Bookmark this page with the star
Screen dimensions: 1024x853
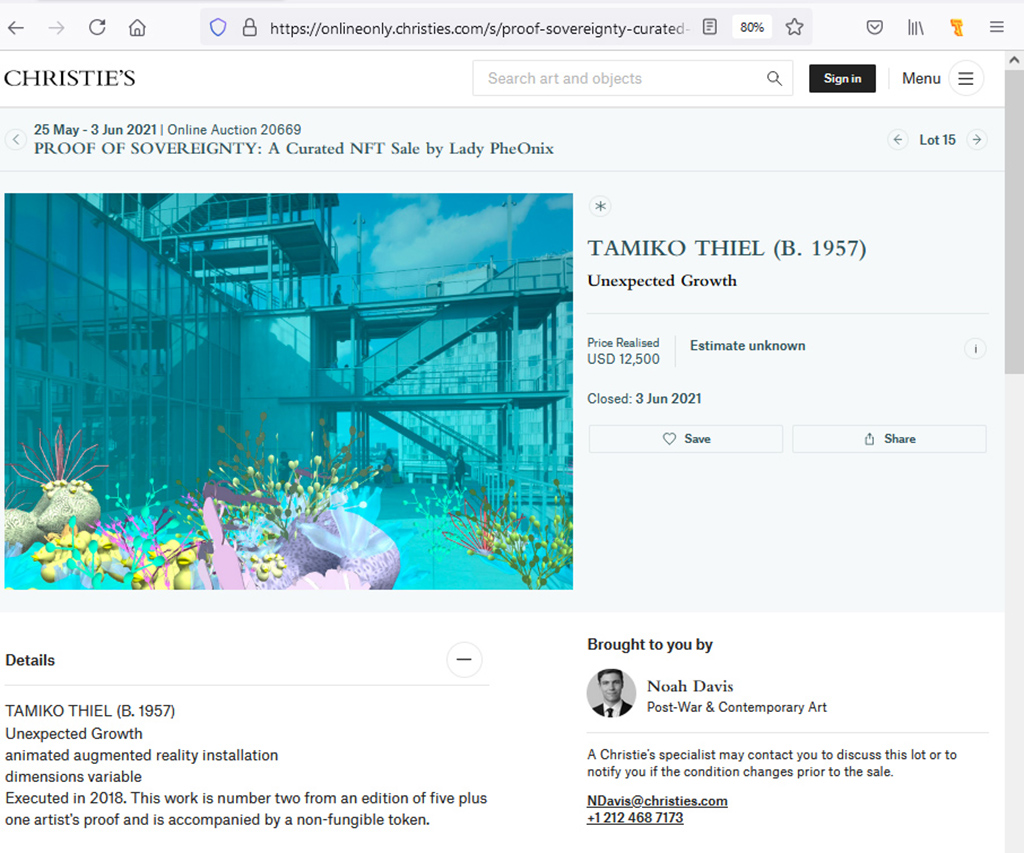pos(794,27)
